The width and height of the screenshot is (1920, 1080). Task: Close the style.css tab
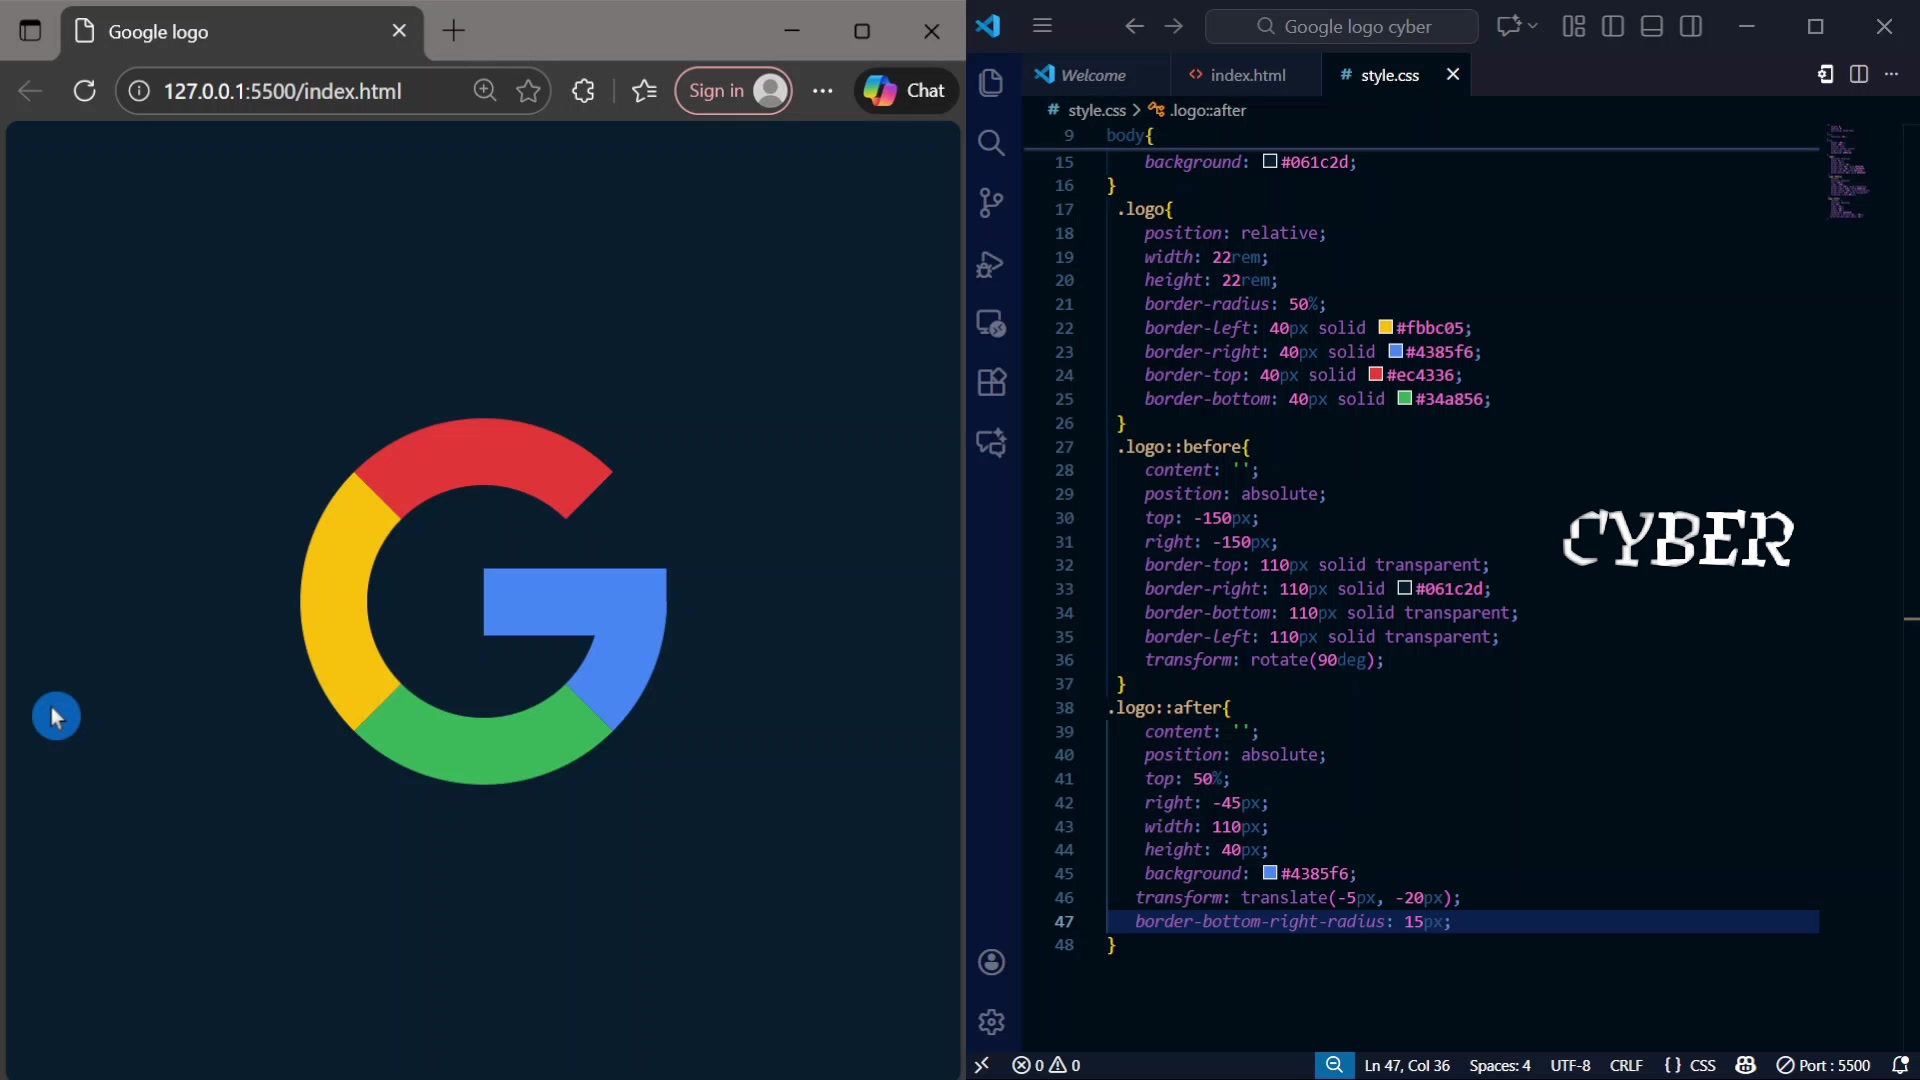pyautogui.click(x=1453, y=74)
